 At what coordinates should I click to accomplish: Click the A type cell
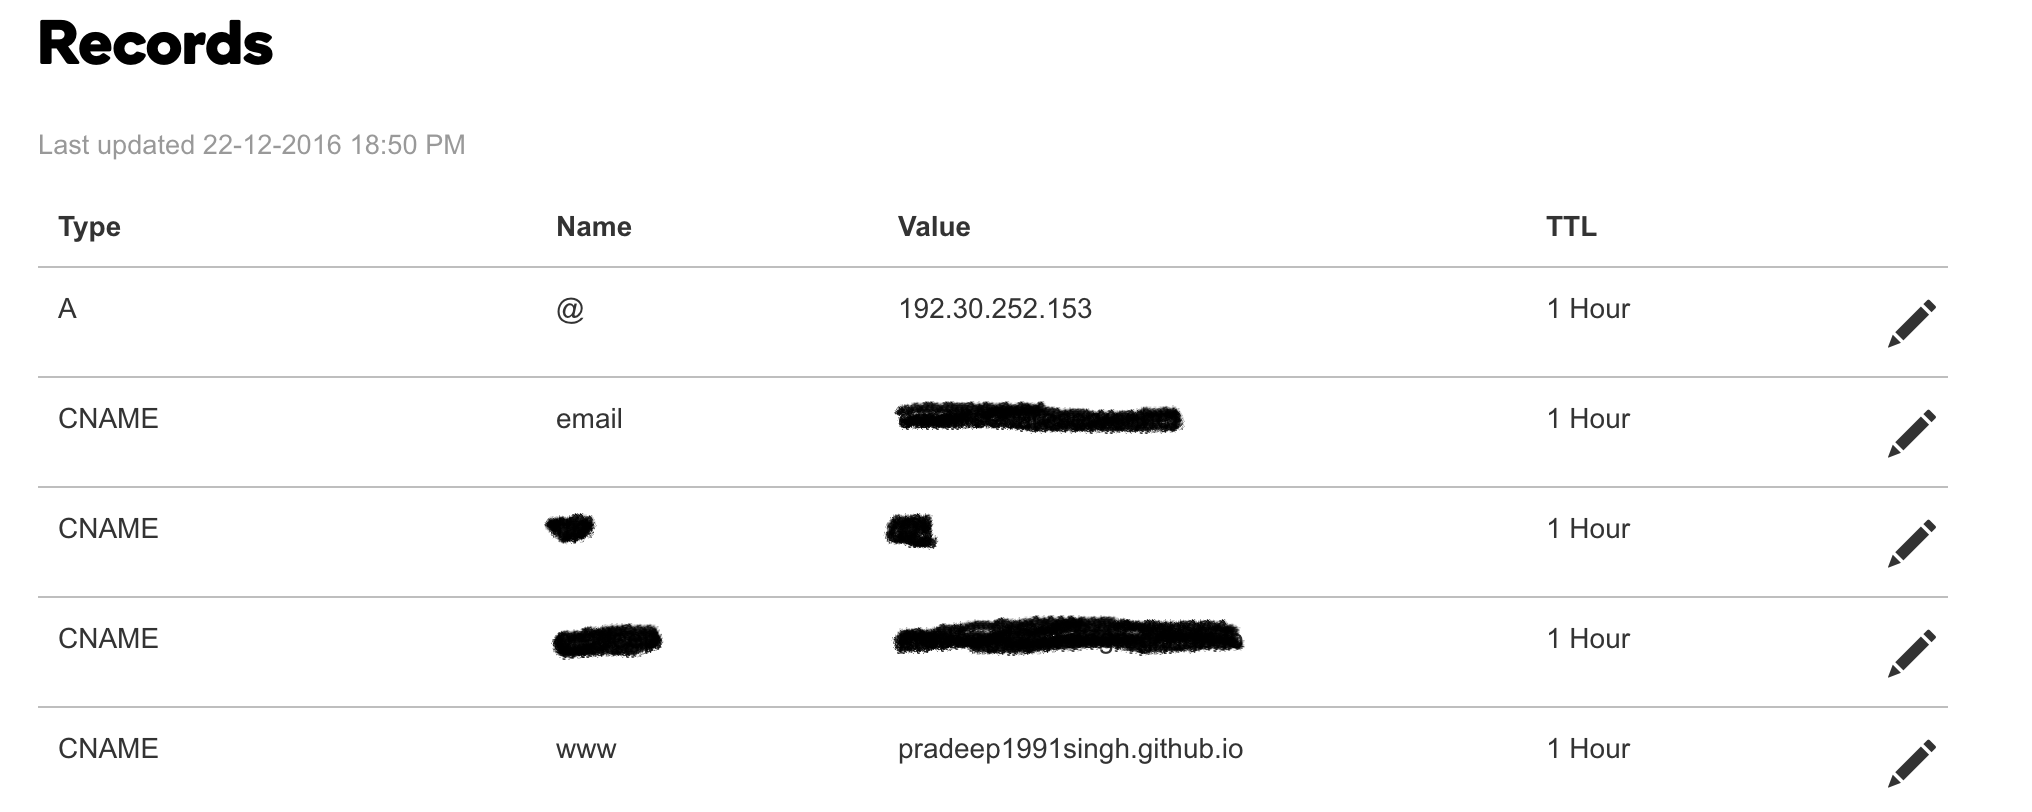(67, 309)
